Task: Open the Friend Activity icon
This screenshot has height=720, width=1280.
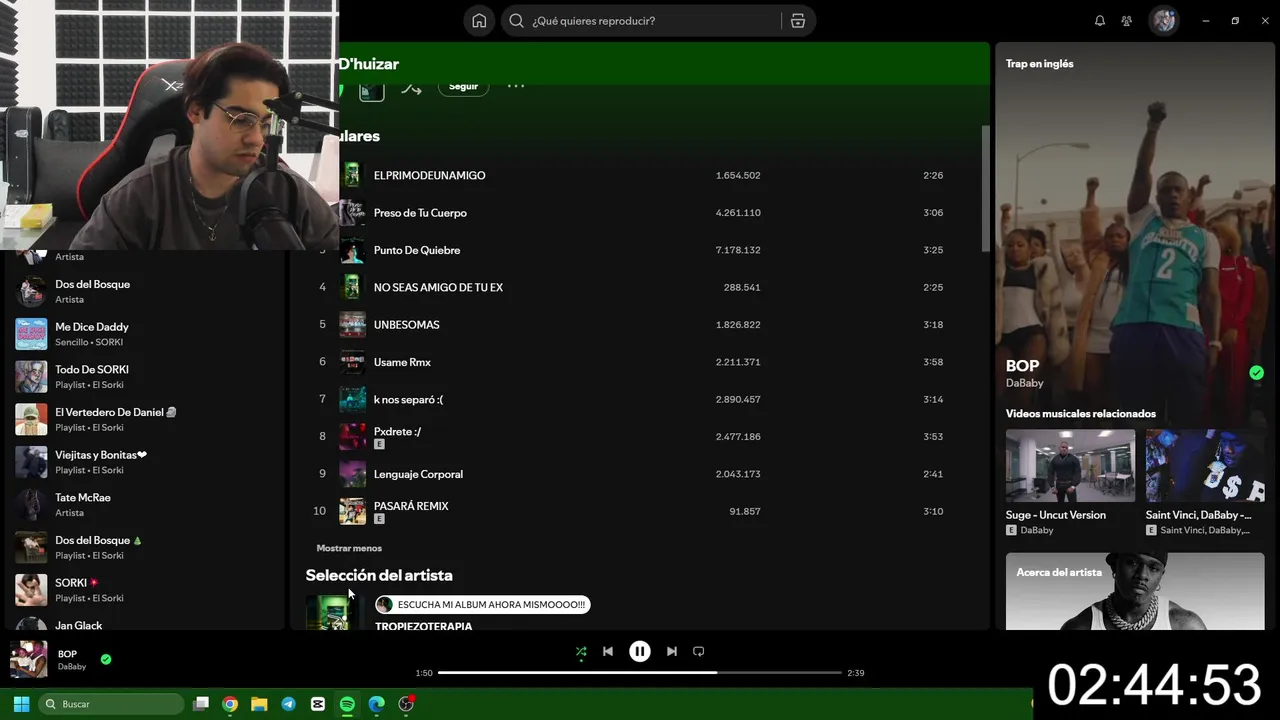Action: 1127,21
